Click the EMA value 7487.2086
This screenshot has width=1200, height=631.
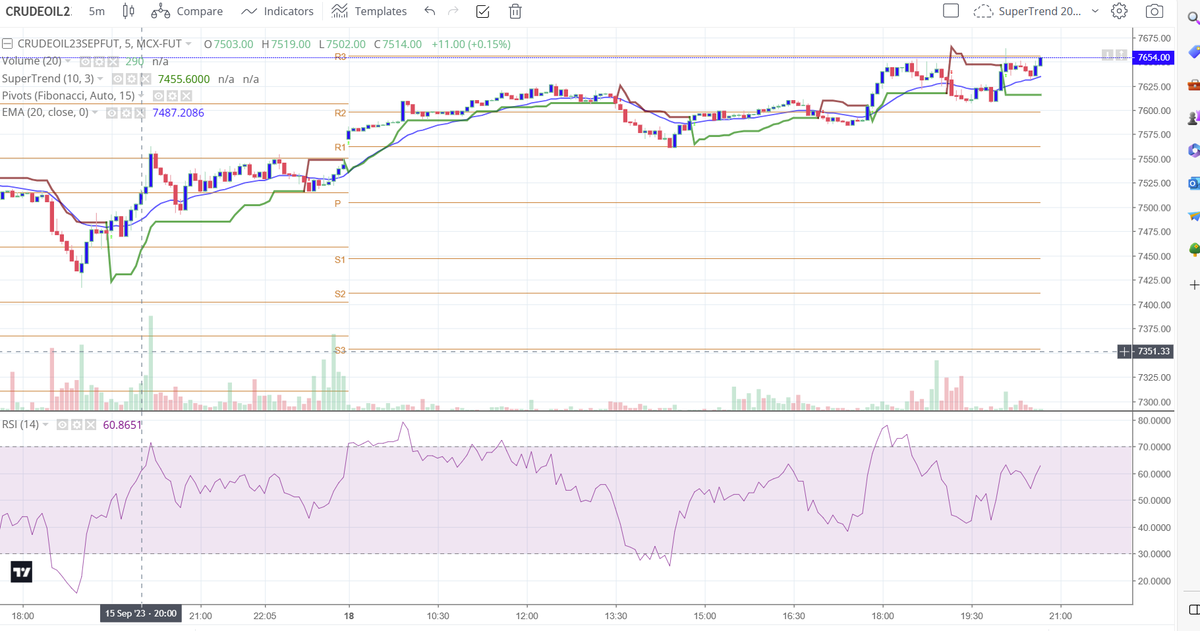[178, 112]
